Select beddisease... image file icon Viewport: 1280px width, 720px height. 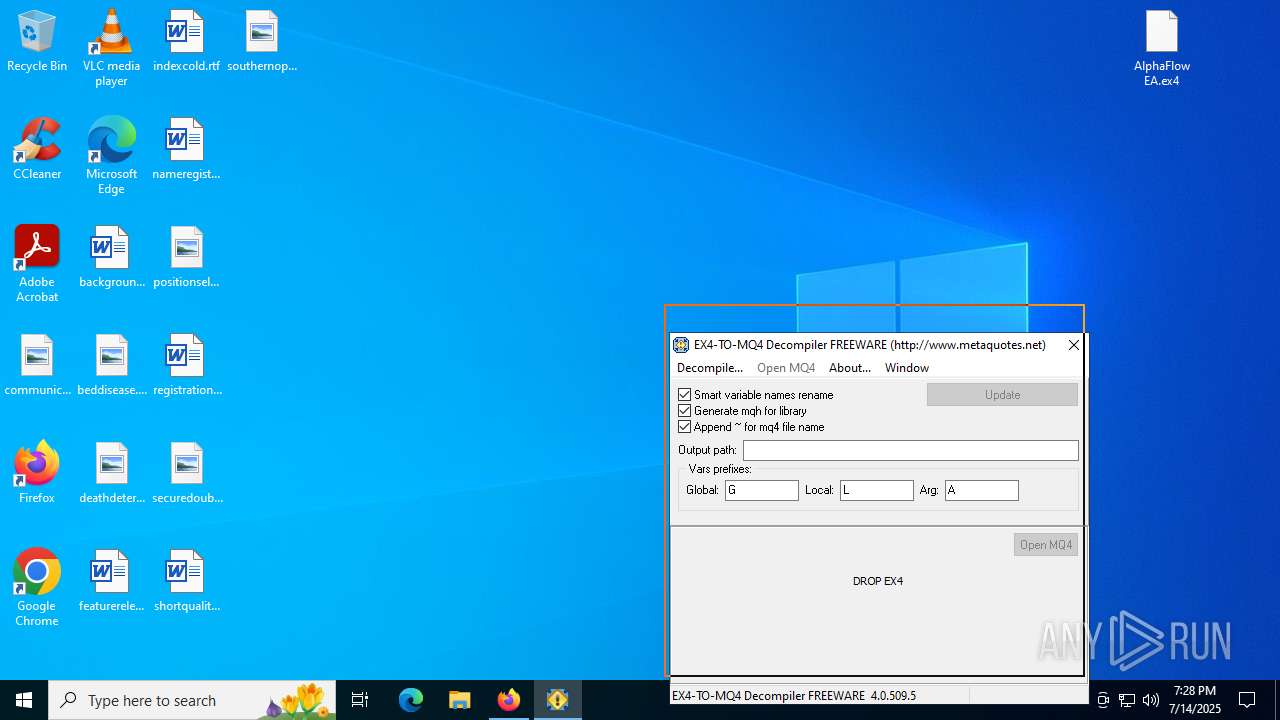[111, 366]
